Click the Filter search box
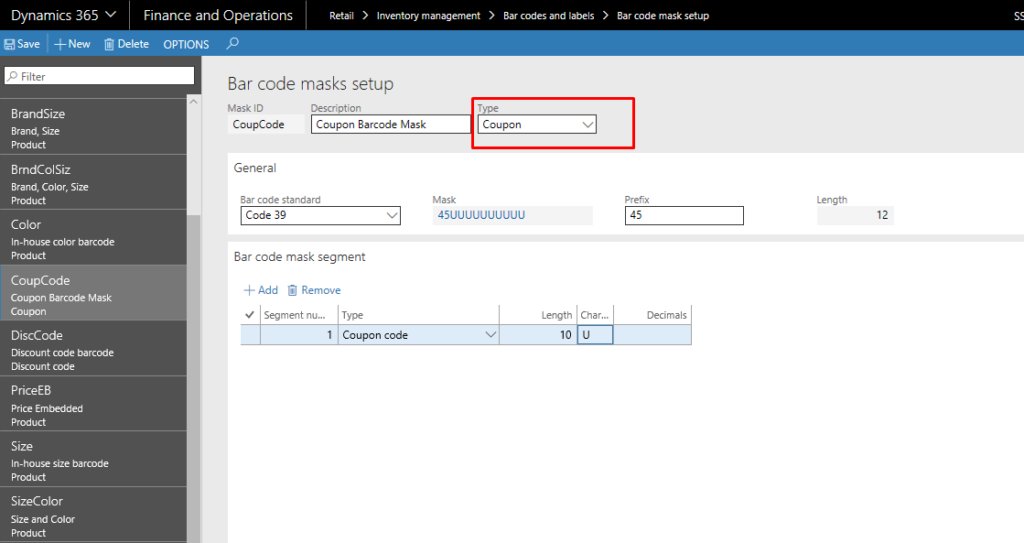The height and width of the screenshot is (543, 1024). pyautogui.click(x=99, y=76)
